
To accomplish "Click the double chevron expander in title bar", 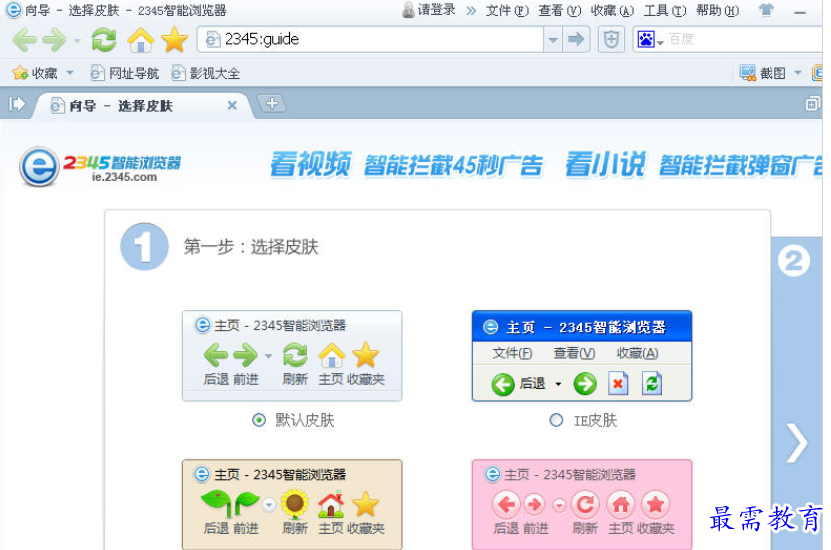I will pyautogui.click(x=471, y=11).
